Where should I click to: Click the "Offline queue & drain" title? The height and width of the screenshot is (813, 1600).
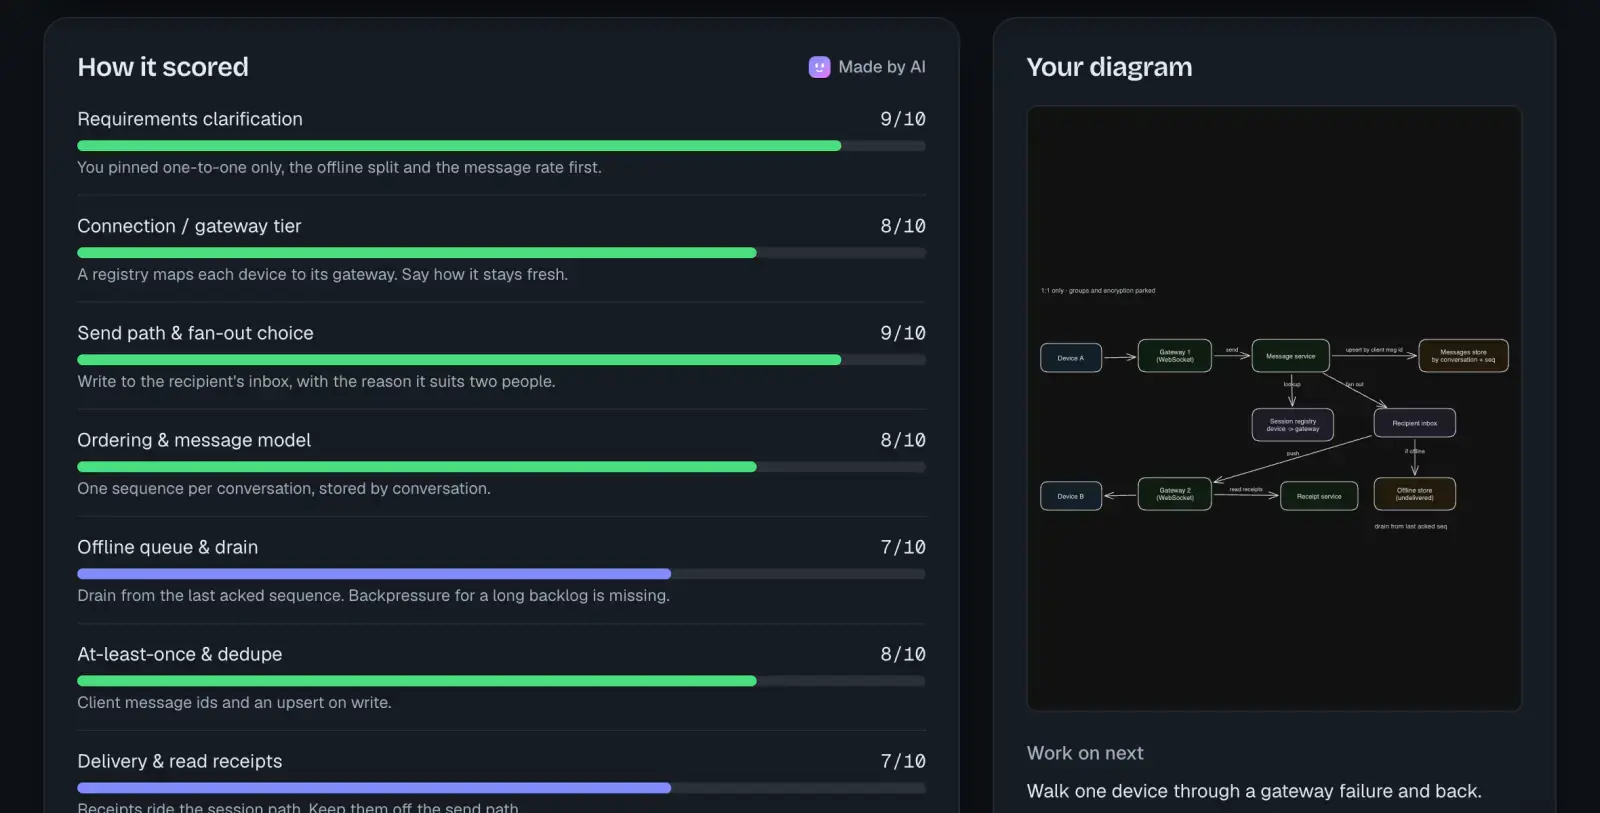[x=168, y=547]
